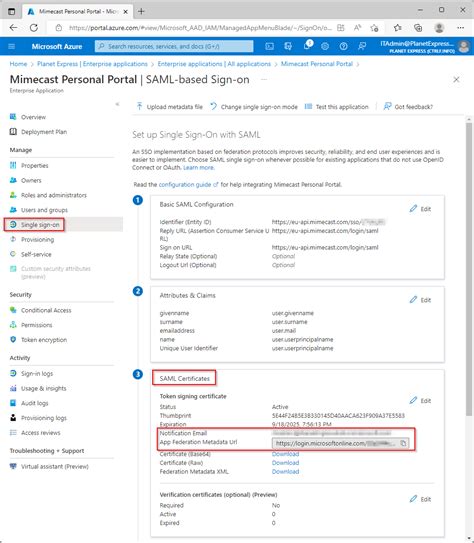Open Planet Express | Enterprise applications breadcrumb

92,64
